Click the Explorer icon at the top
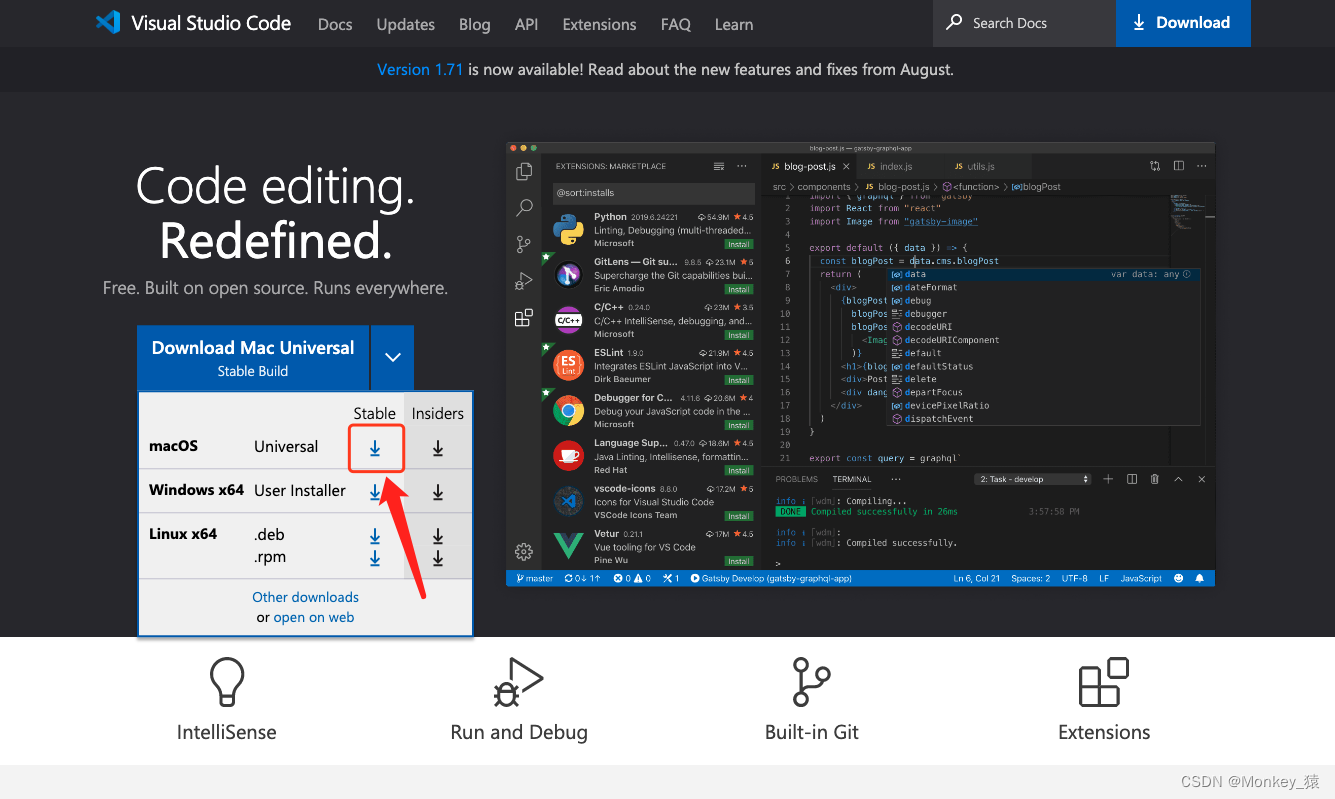The width and height of the screenshot is (1335, 799). [x=524, y=170]
